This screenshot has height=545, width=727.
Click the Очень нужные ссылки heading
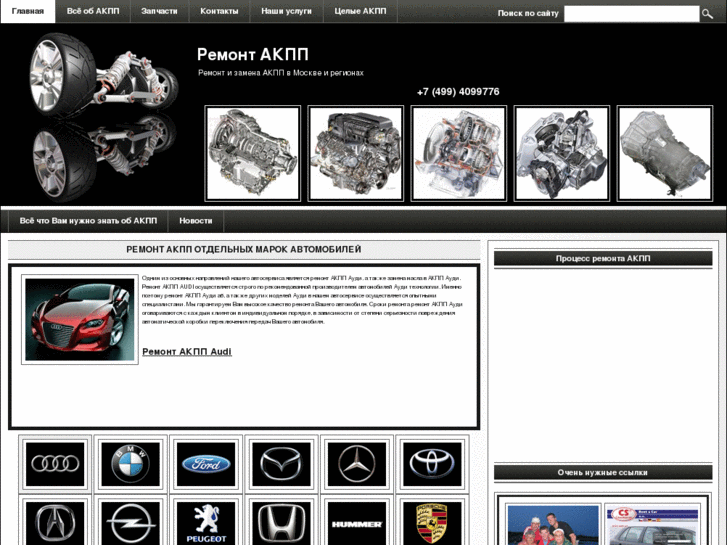pyautogui.click(x=603, y=473)
